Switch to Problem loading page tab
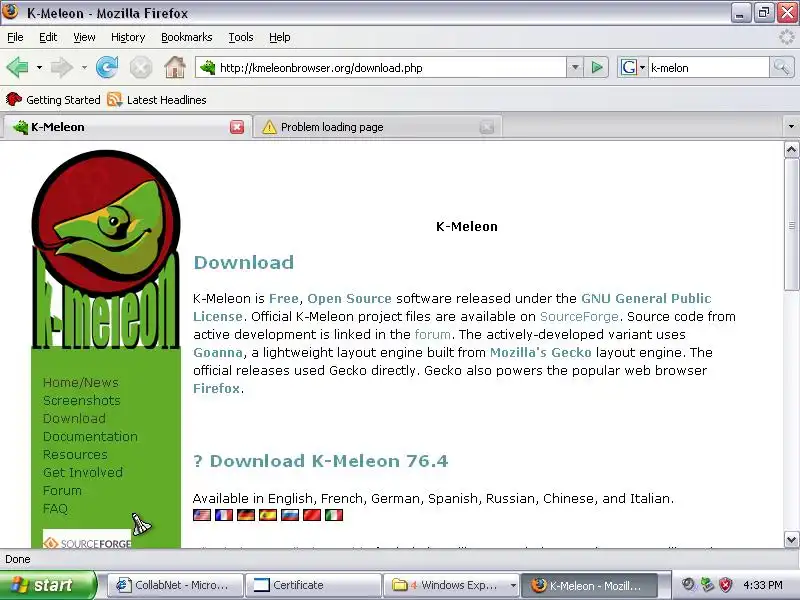Image resolution: width=800 pixels, height=600 pixels. (x=378, y=127)
